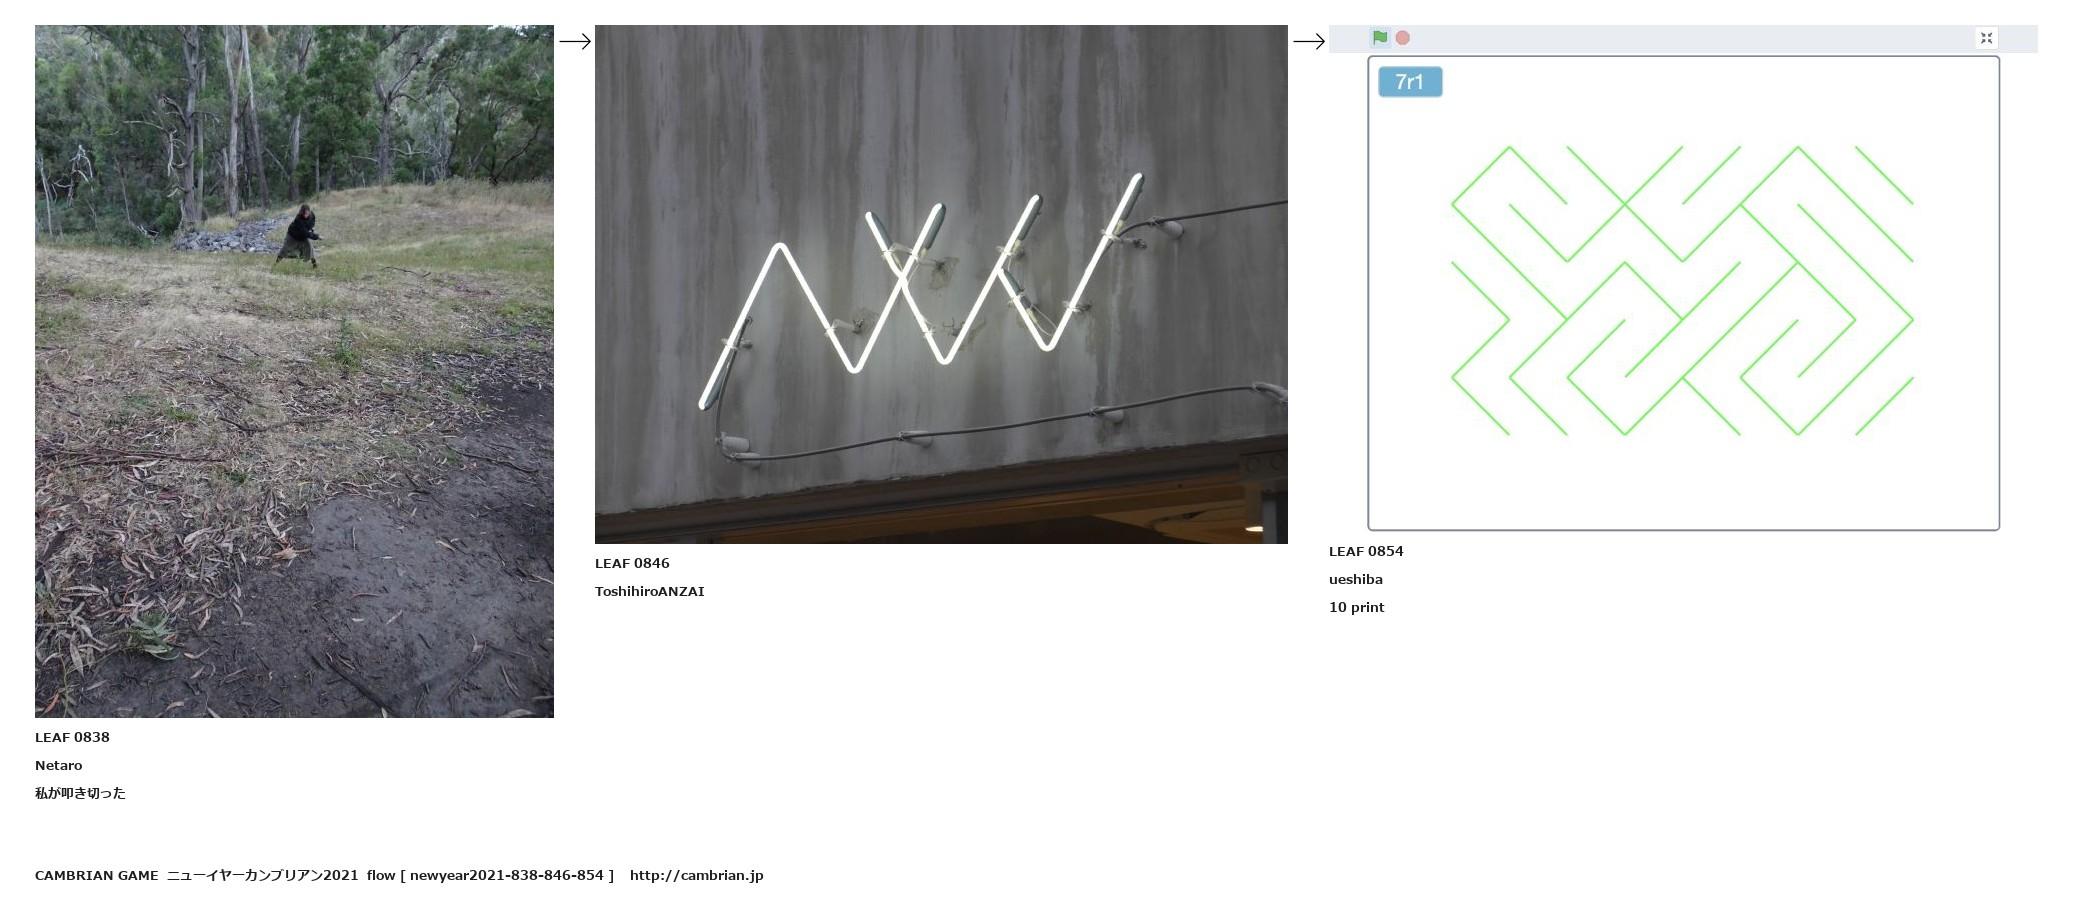2073x900 pixels.
Task: Click author name Netaro
Action: coord(59,765)
